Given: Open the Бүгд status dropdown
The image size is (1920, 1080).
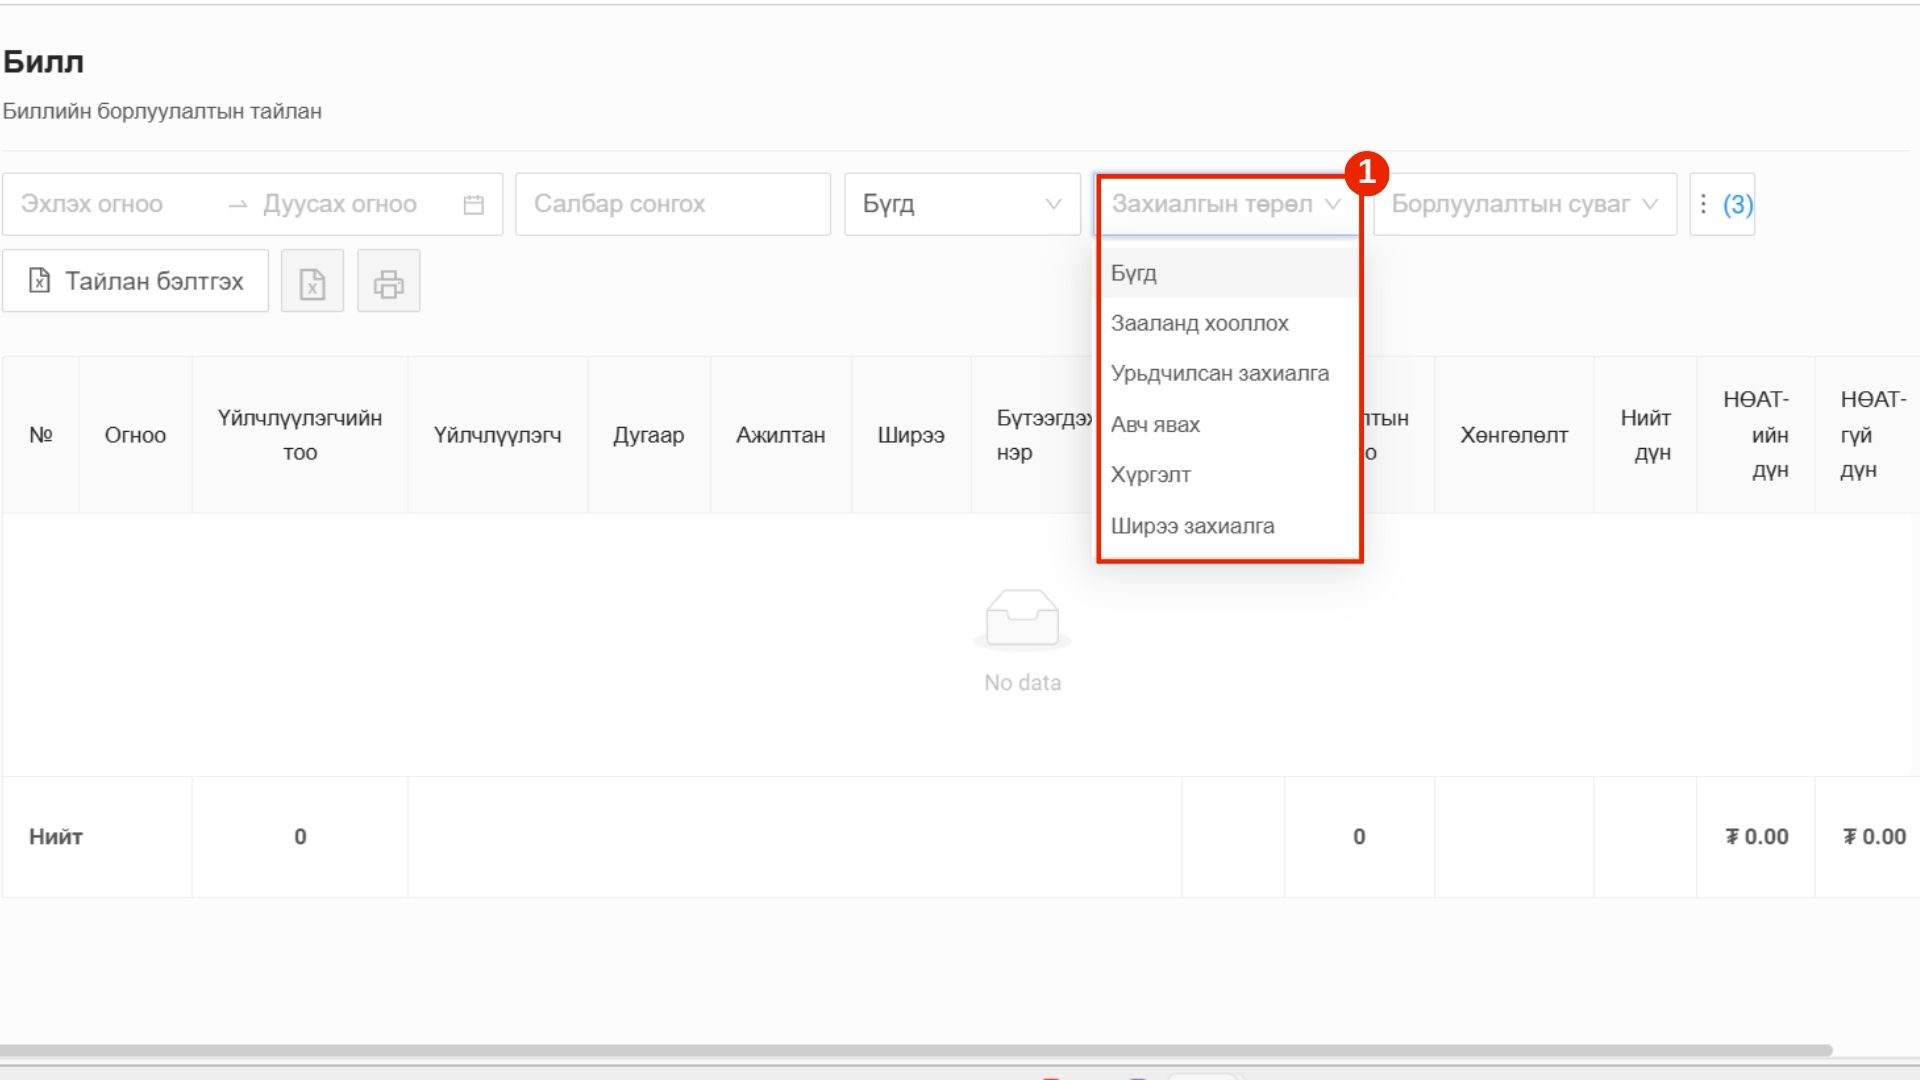Looking at the screenshot, I should coord(961,205).
